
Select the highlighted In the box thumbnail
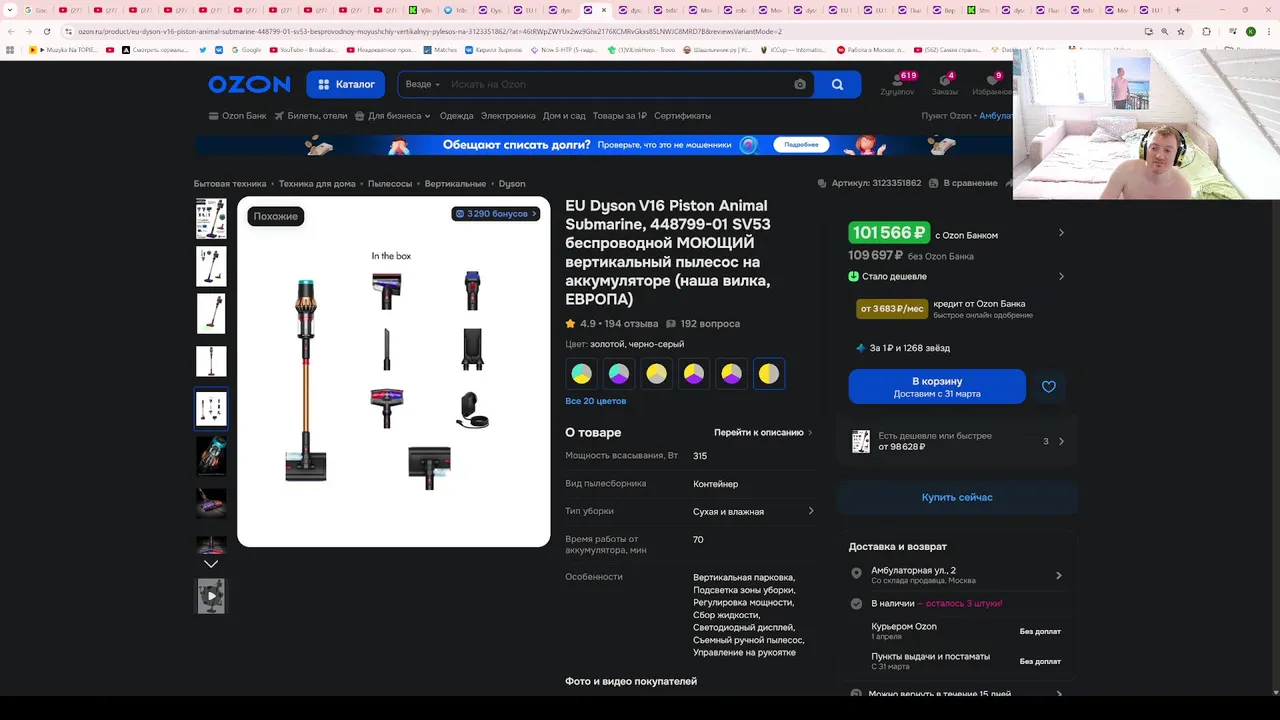click(211, 409)
